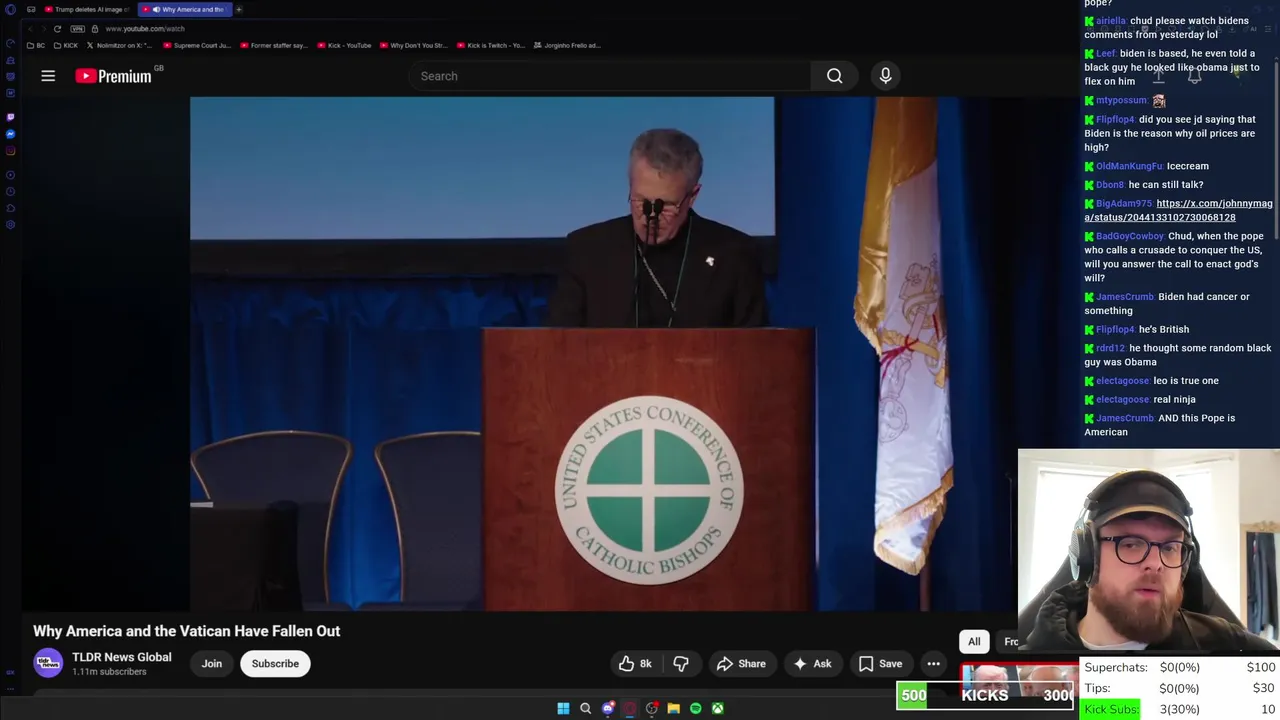Reload the page in browser toolbar
The height and width of the screenshot is (720, 1280).
click(57, 29)
